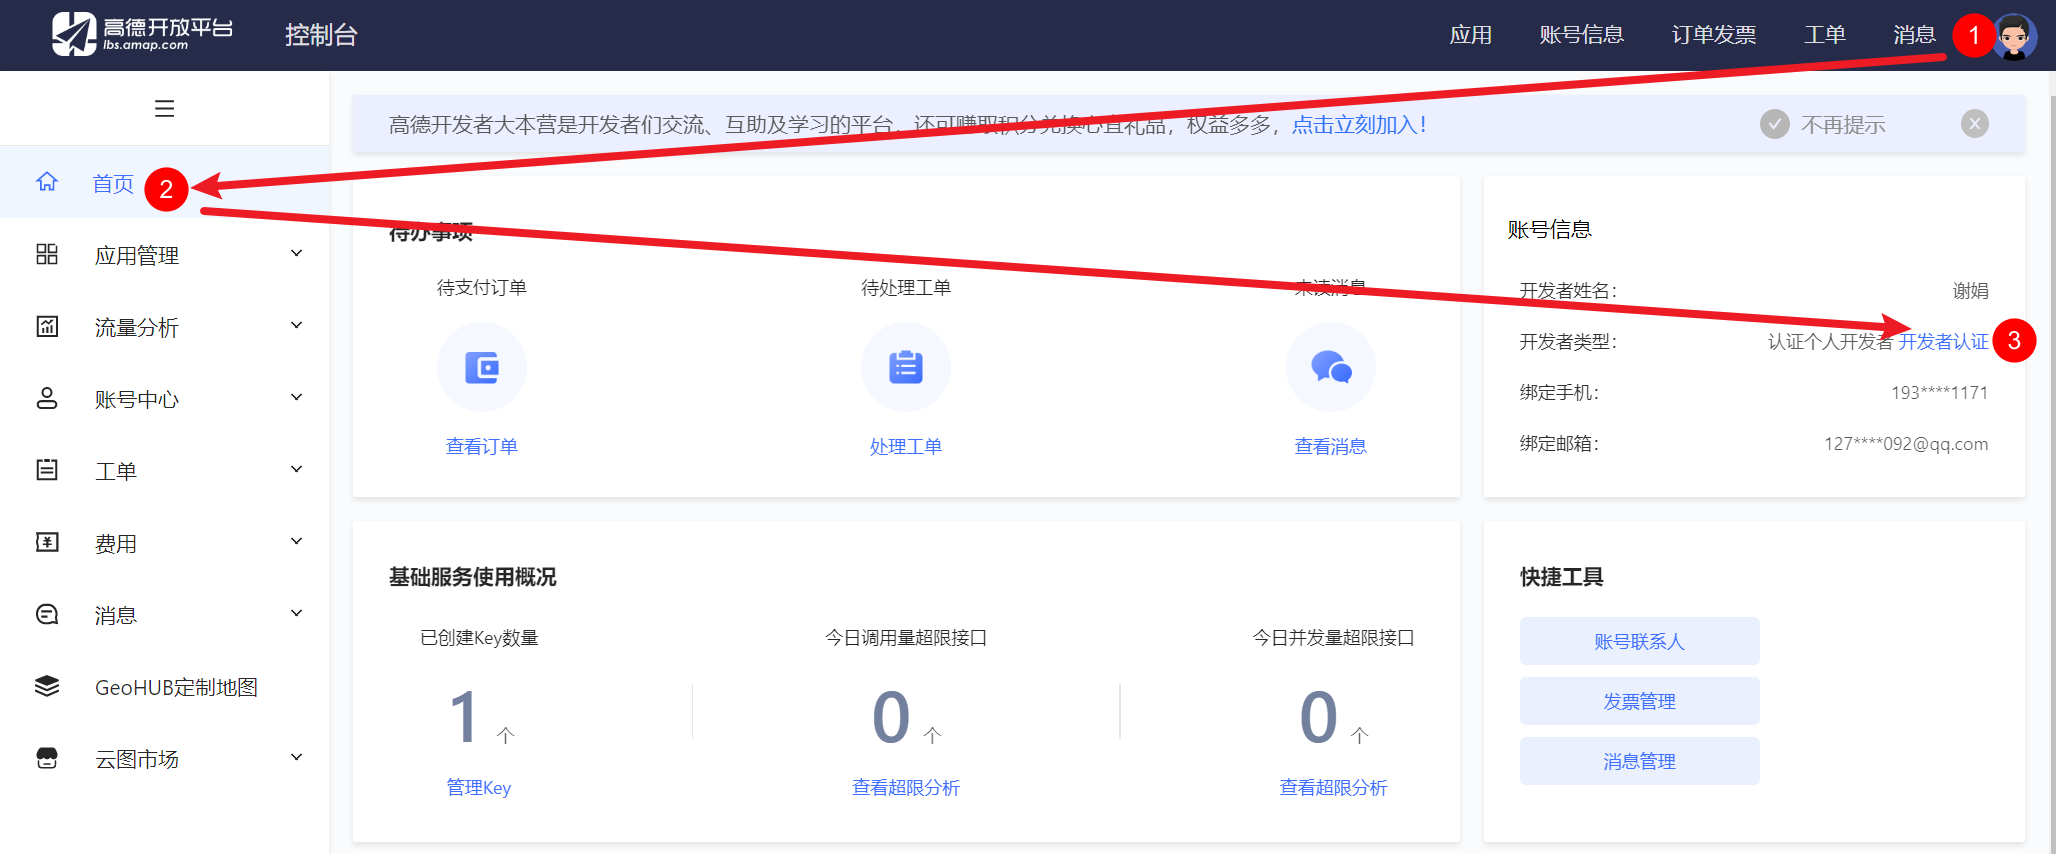2056x854 pixels.
Task: Click the 查看订单 link
Action: (482, 447)
